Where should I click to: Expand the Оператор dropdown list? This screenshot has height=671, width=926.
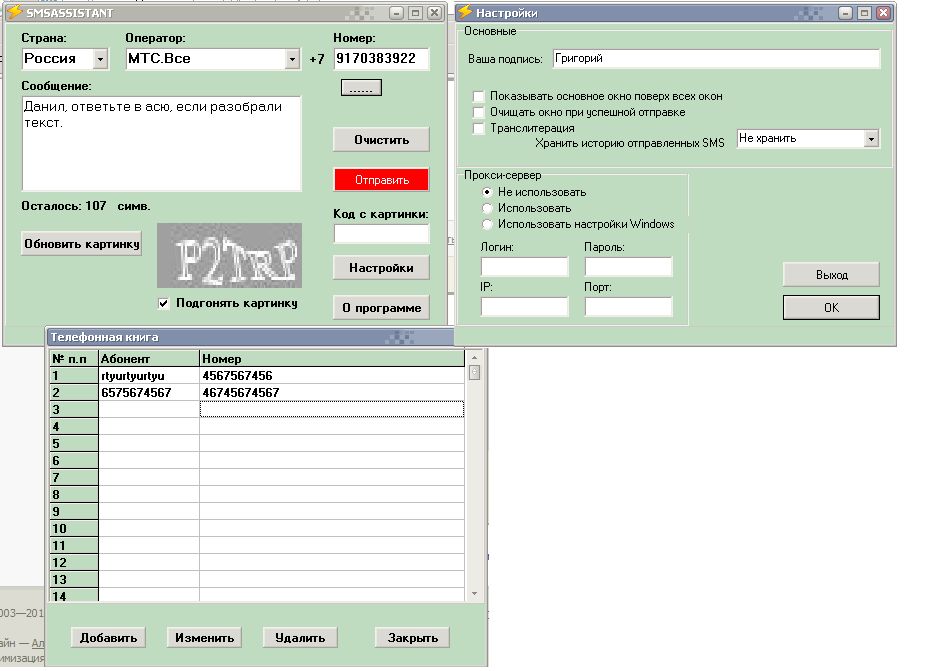pos(292,59)
